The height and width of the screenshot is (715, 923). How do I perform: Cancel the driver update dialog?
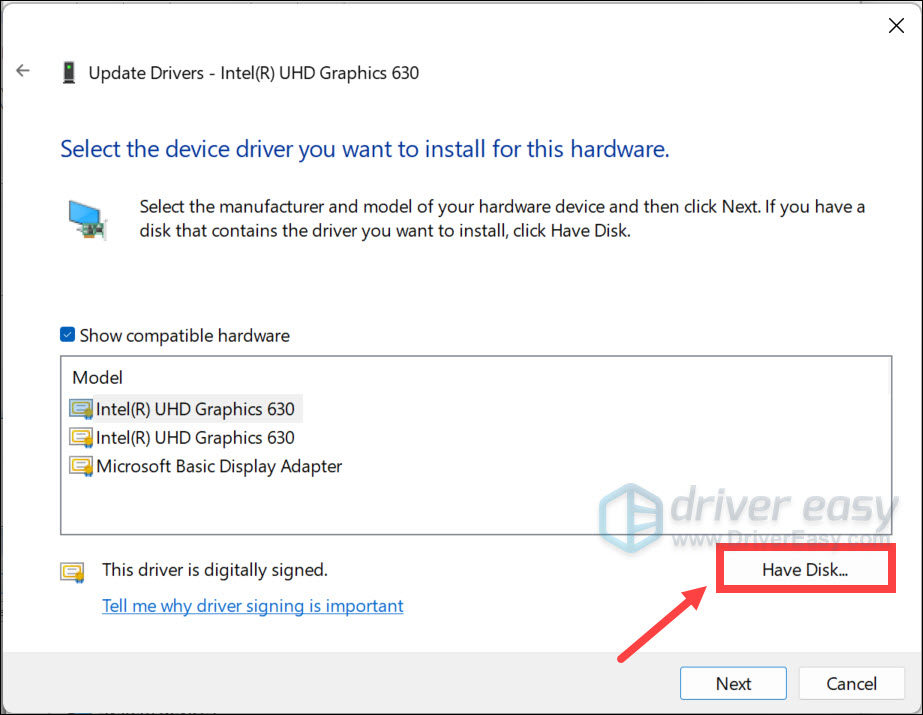851,684
